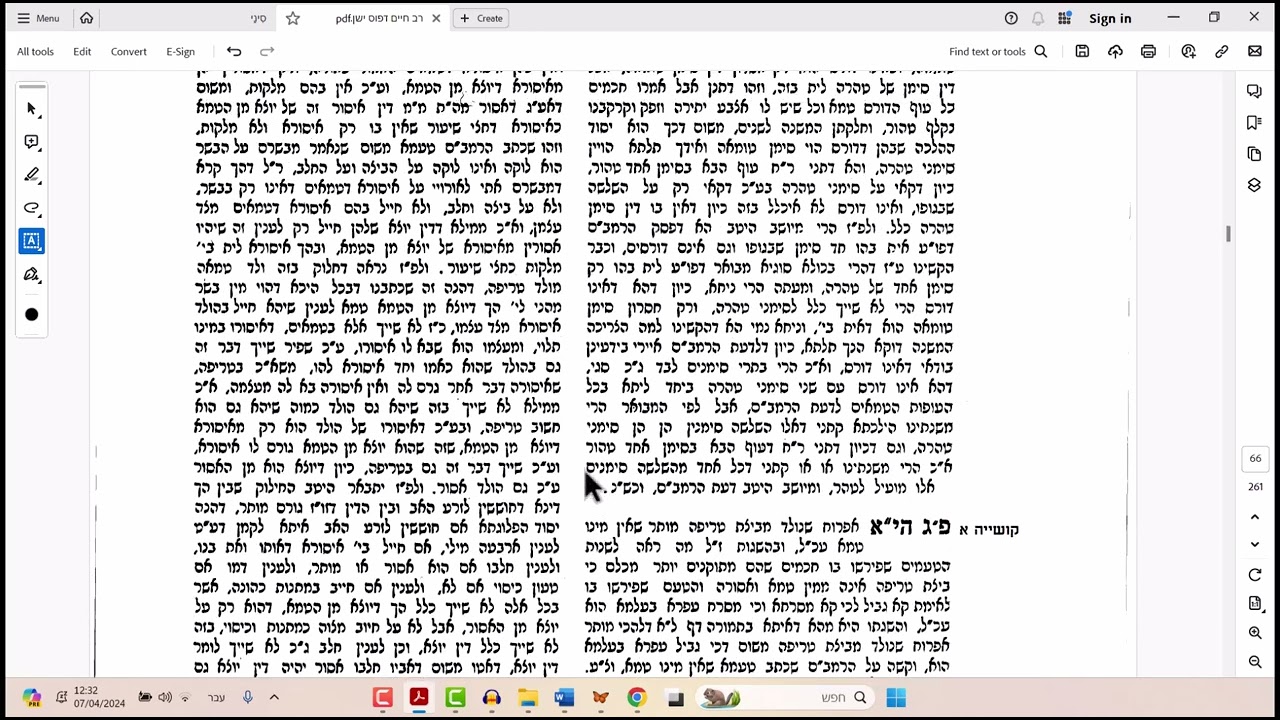Open the Acrobat Menu

38,18
